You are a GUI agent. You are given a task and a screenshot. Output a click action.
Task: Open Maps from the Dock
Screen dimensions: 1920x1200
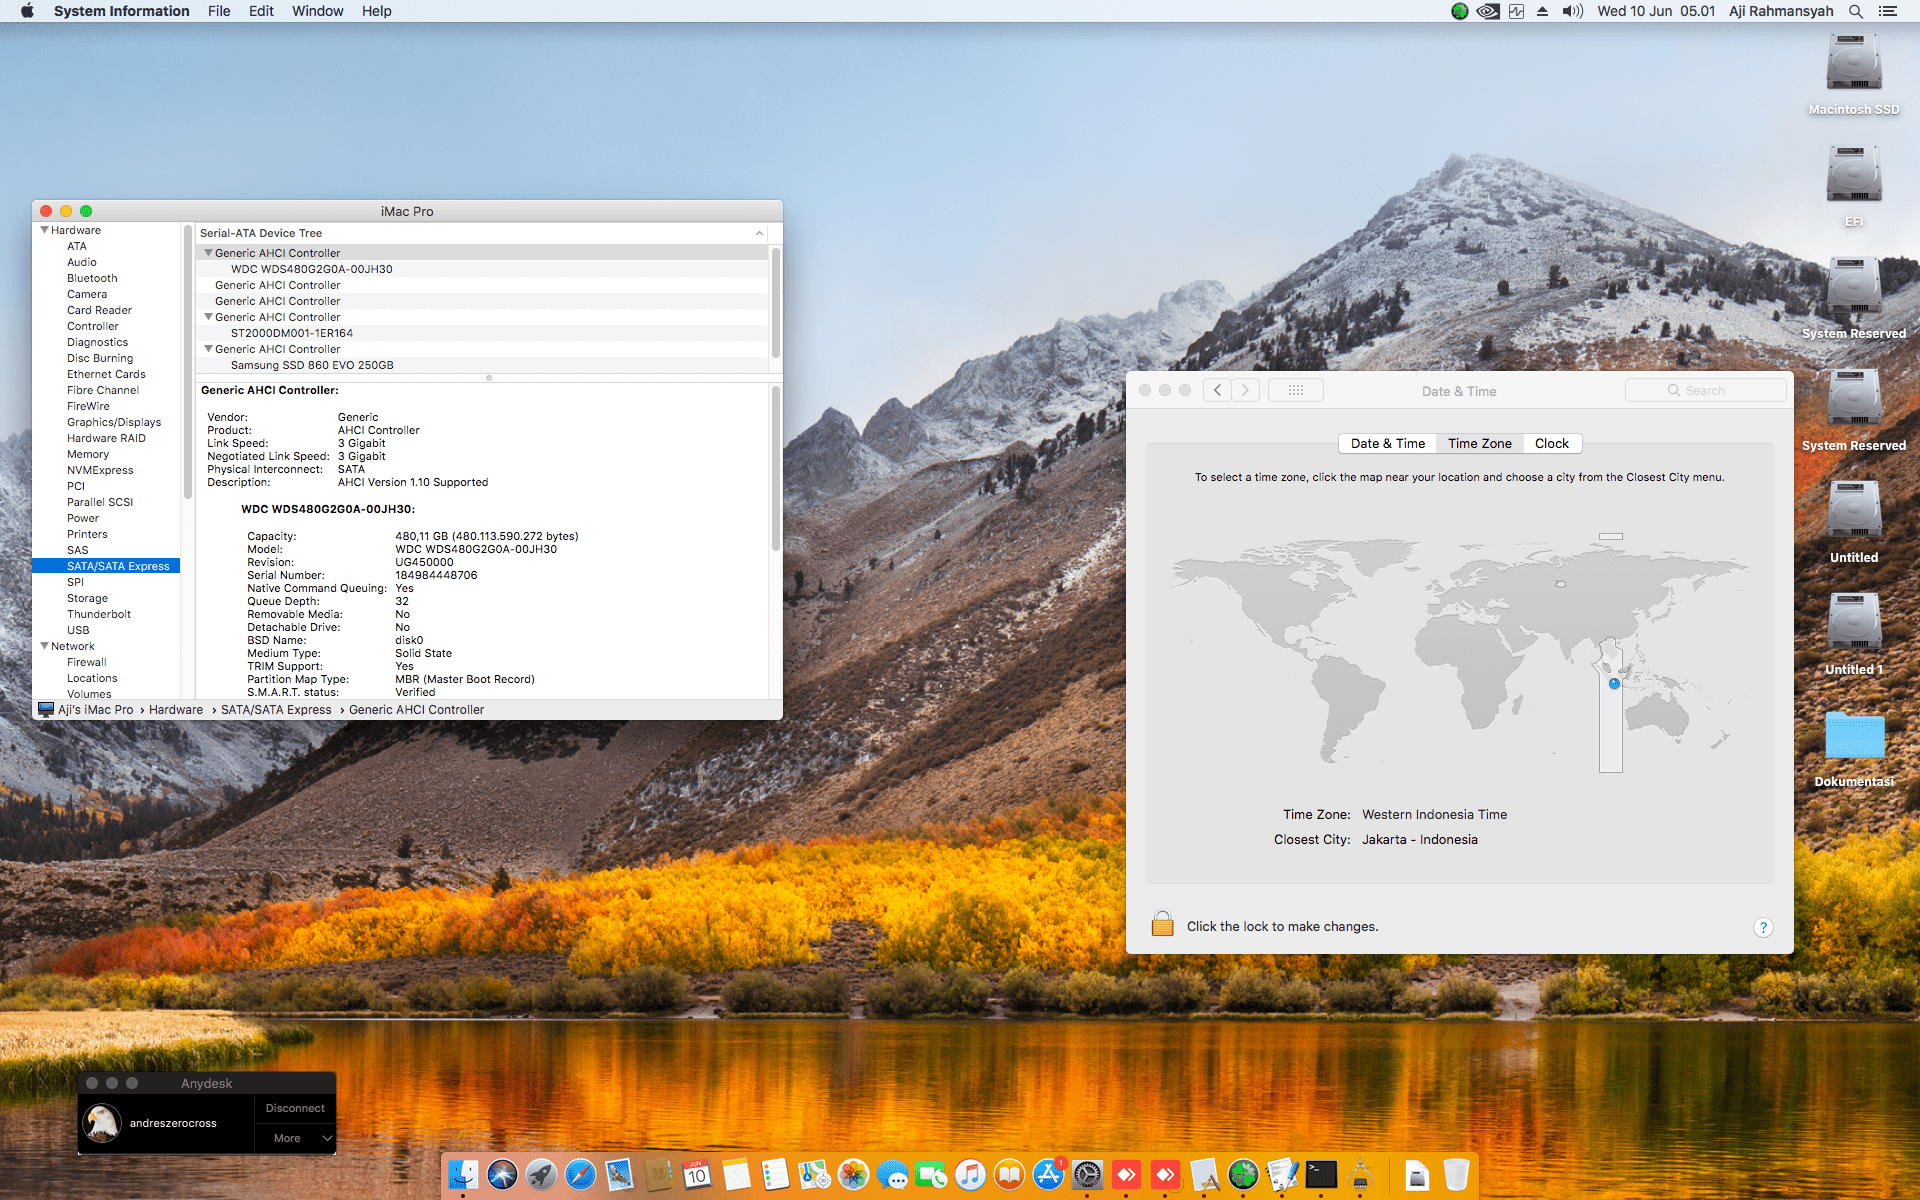coord(814,1174)
